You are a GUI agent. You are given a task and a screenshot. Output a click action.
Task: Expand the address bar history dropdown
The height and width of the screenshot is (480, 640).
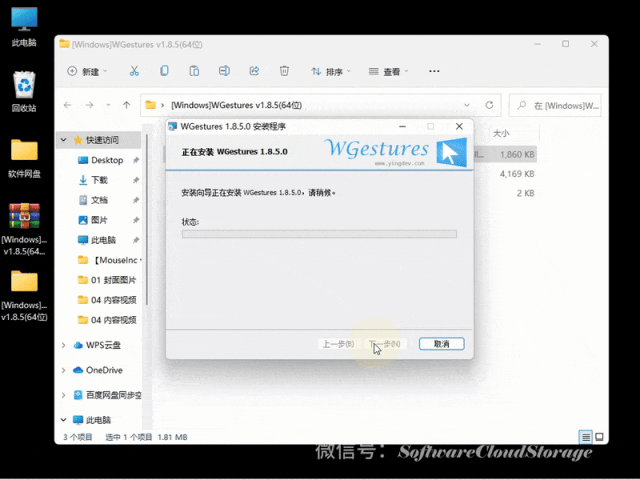pos(467,105)
